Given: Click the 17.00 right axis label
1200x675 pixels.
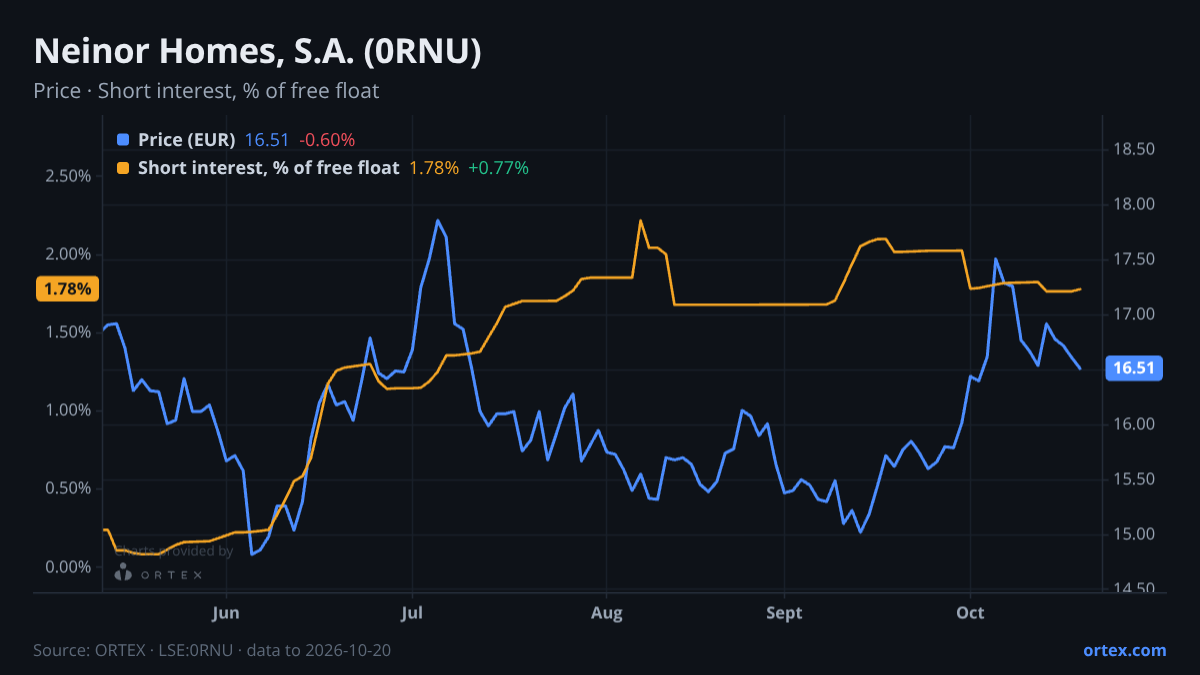Looking at the screenshot, I should 1134,315.
